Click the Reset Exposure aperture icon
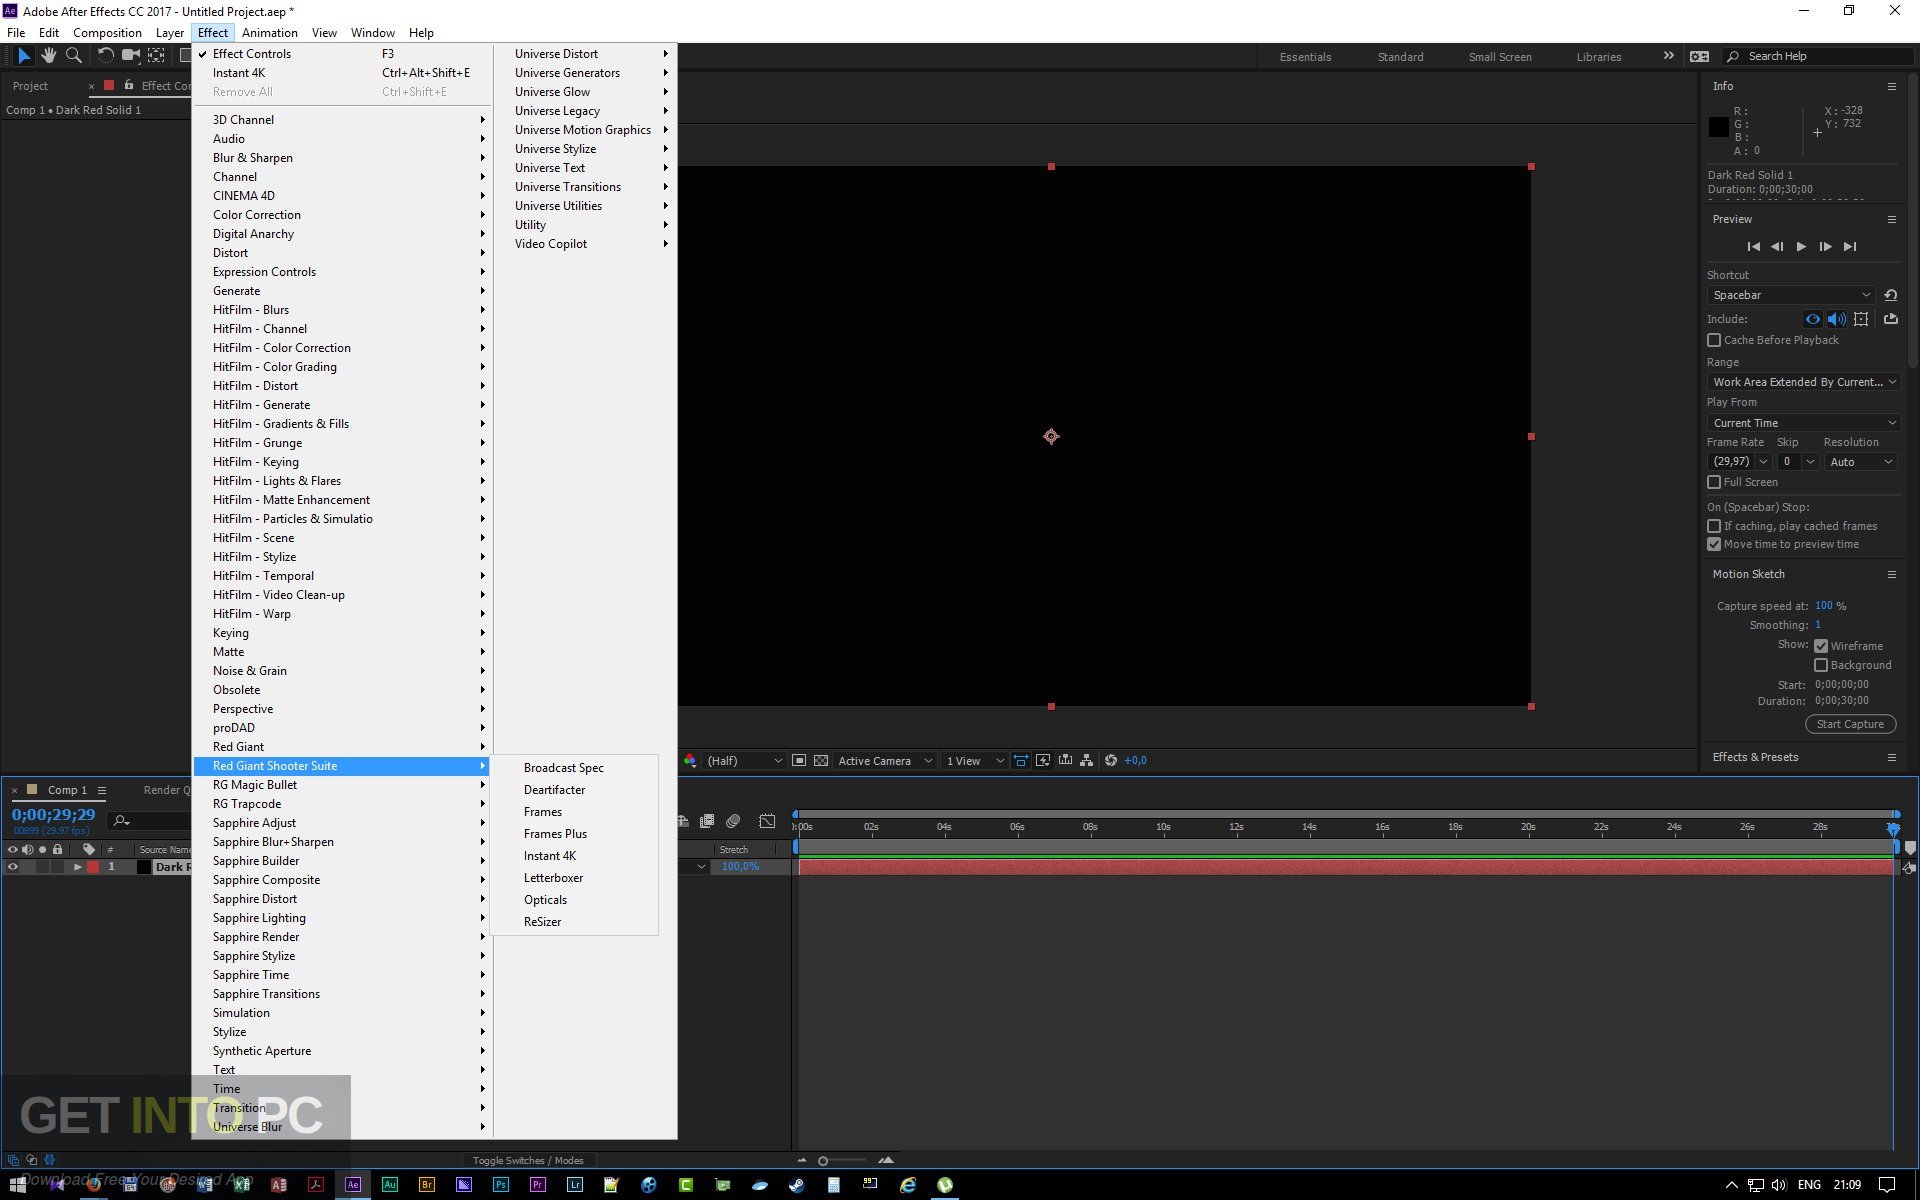 coord(1110,761)
